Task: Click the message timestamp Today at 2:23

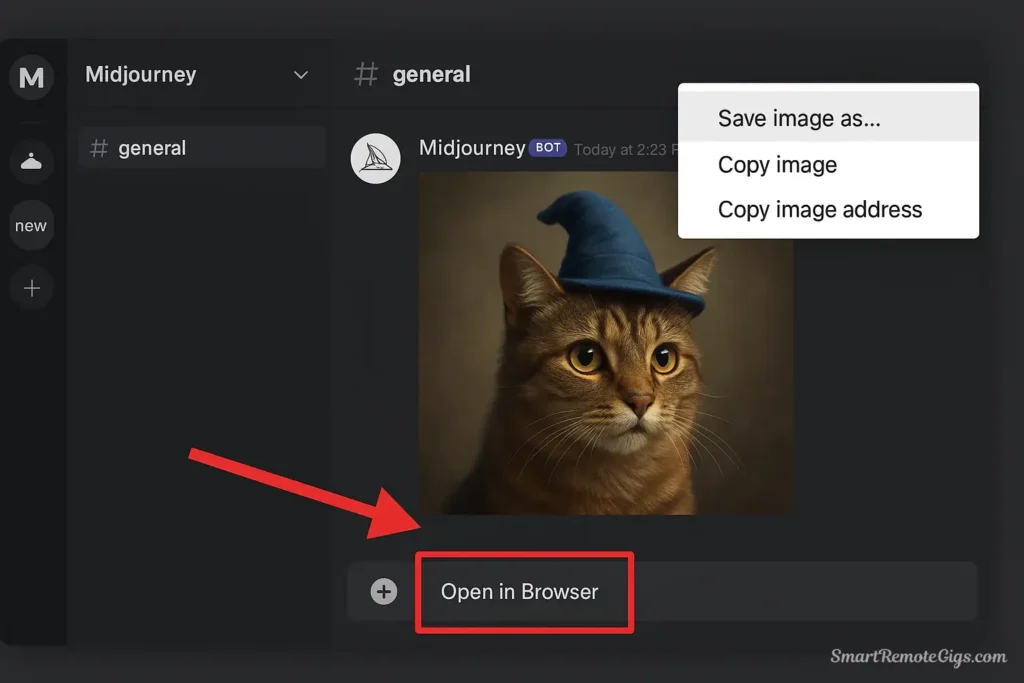Action: pyautogui.click(x=625, y=150)
